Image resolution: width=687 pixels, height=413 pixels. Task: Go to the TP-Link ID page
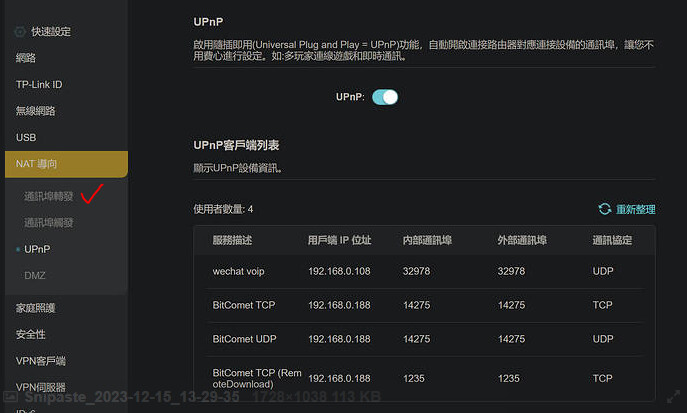pos(39,85)
